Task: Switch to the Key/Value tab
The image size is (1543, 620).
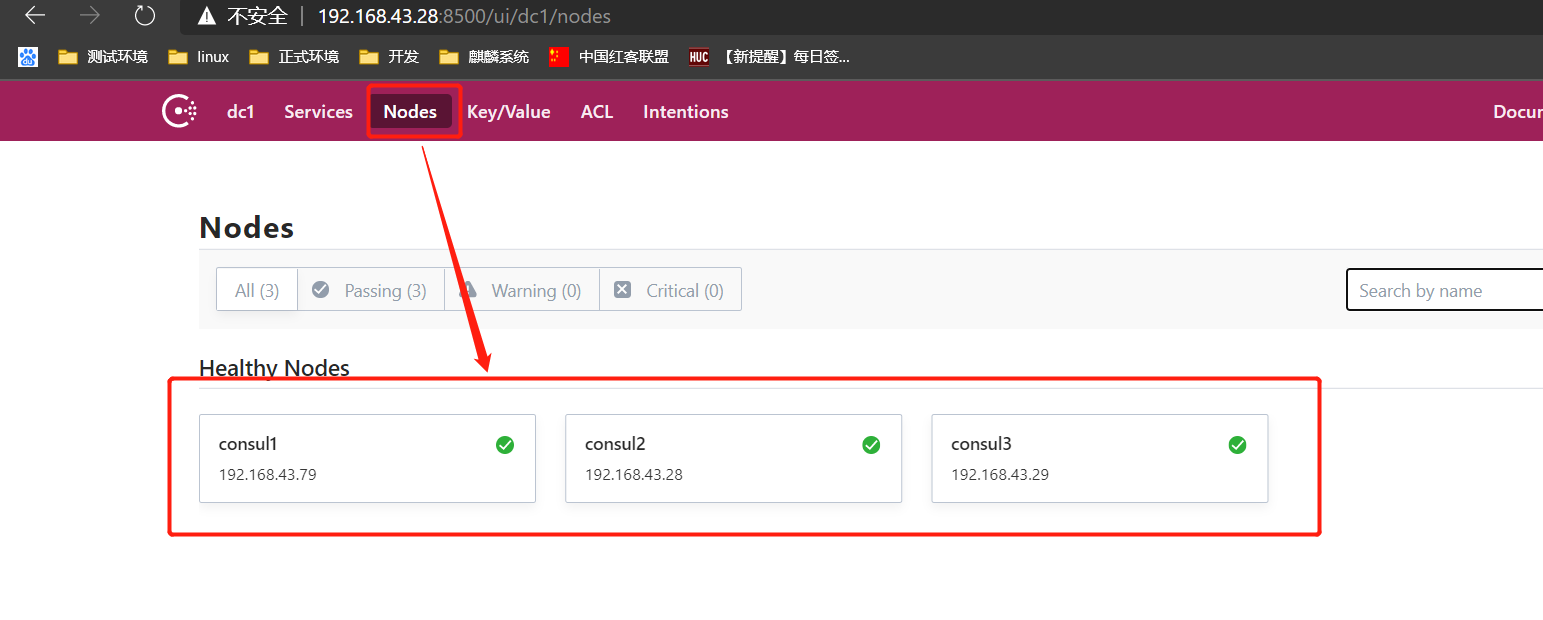Action: pos(509,112)
